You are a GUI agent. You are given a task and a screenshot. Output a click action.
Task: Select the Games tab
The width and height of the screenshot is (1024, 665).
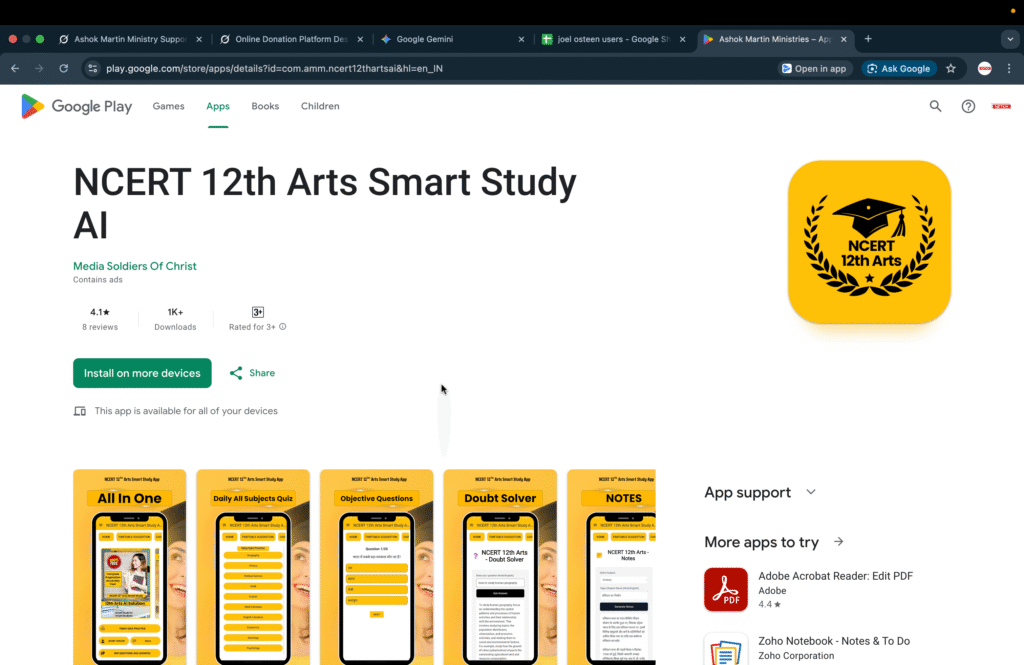(x=168, y=106)
